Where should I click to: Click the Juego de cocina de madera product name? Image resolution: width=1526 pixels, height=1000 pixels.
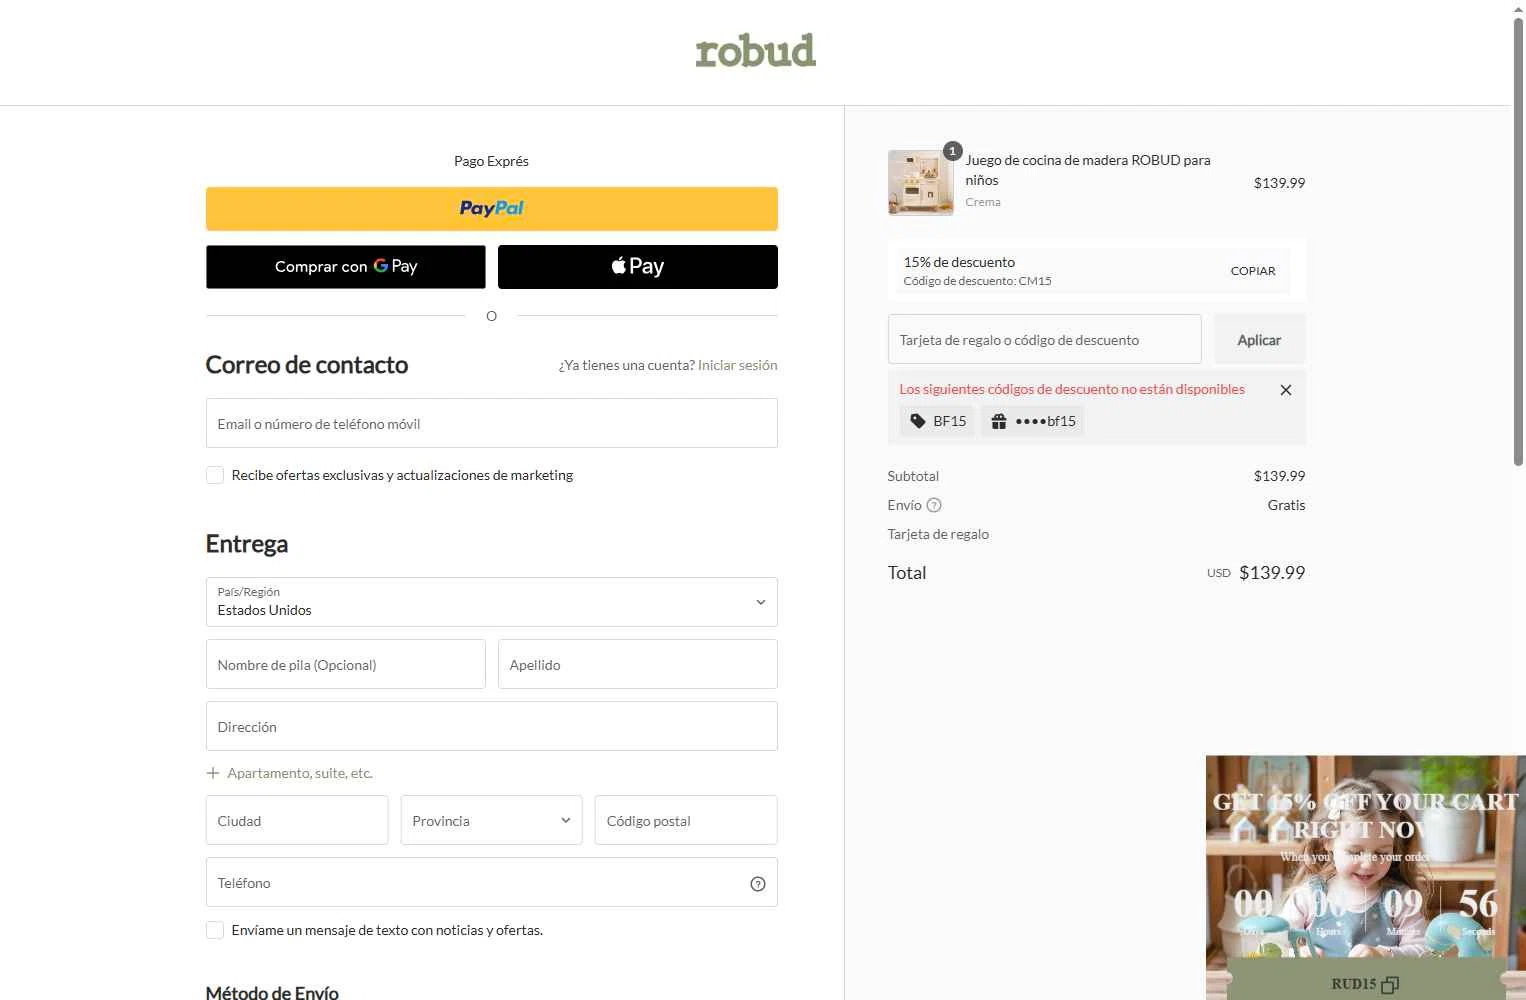(1088, 170)
